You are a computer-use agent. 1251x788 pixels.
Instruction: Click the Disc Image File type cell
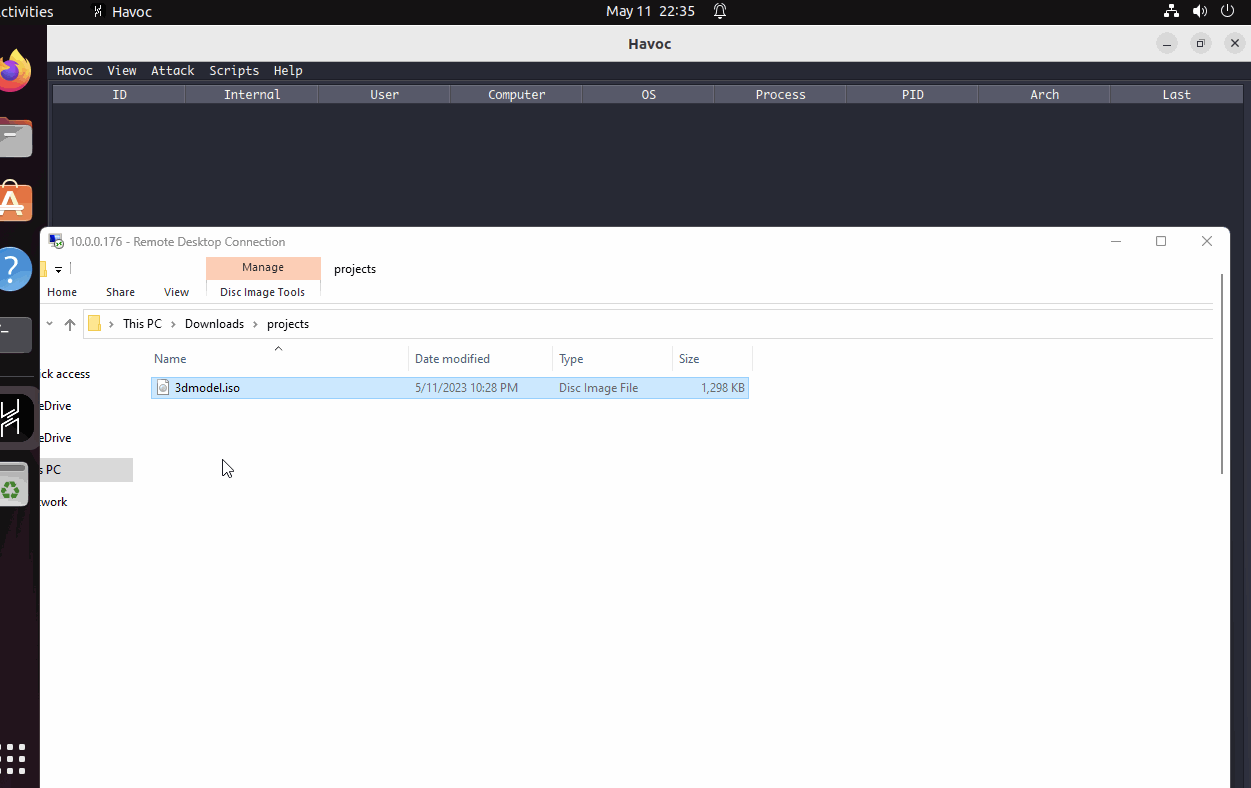click(598, 387)
